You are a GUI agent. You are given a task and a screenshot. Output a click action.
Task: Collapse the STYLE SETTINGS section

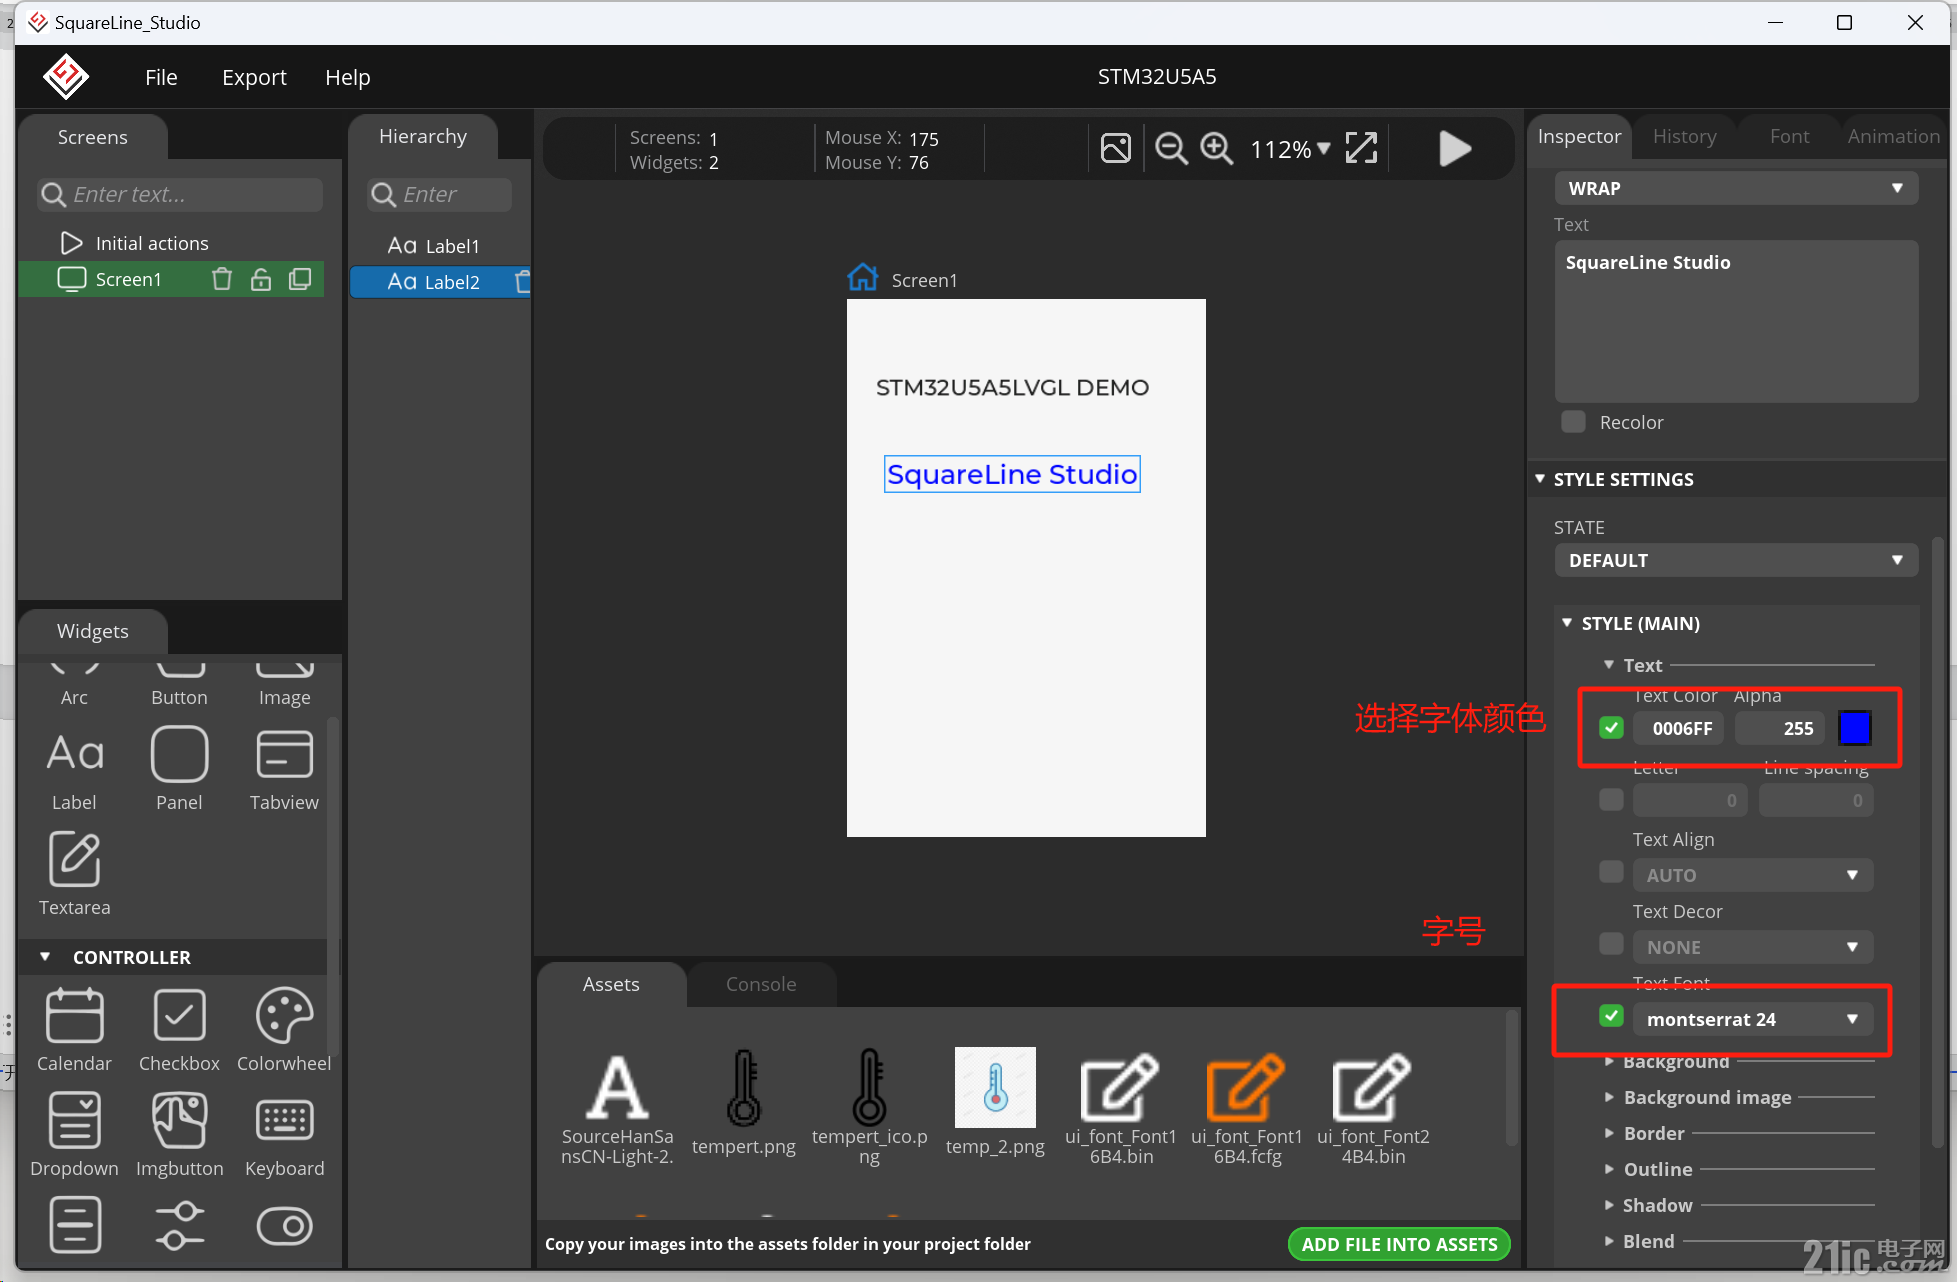pyautogui.click(x=1540, y=479)
